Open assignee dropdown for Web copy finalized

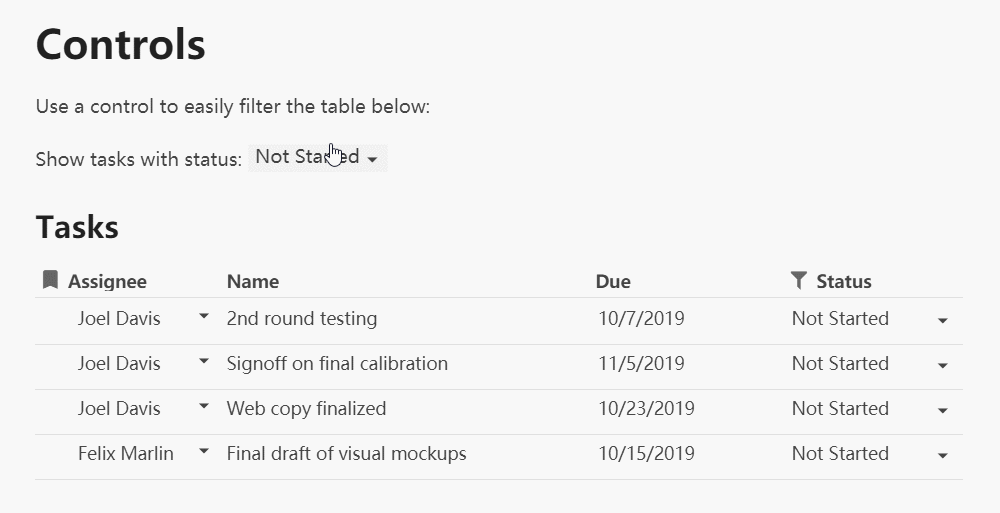tap(204, 406)
